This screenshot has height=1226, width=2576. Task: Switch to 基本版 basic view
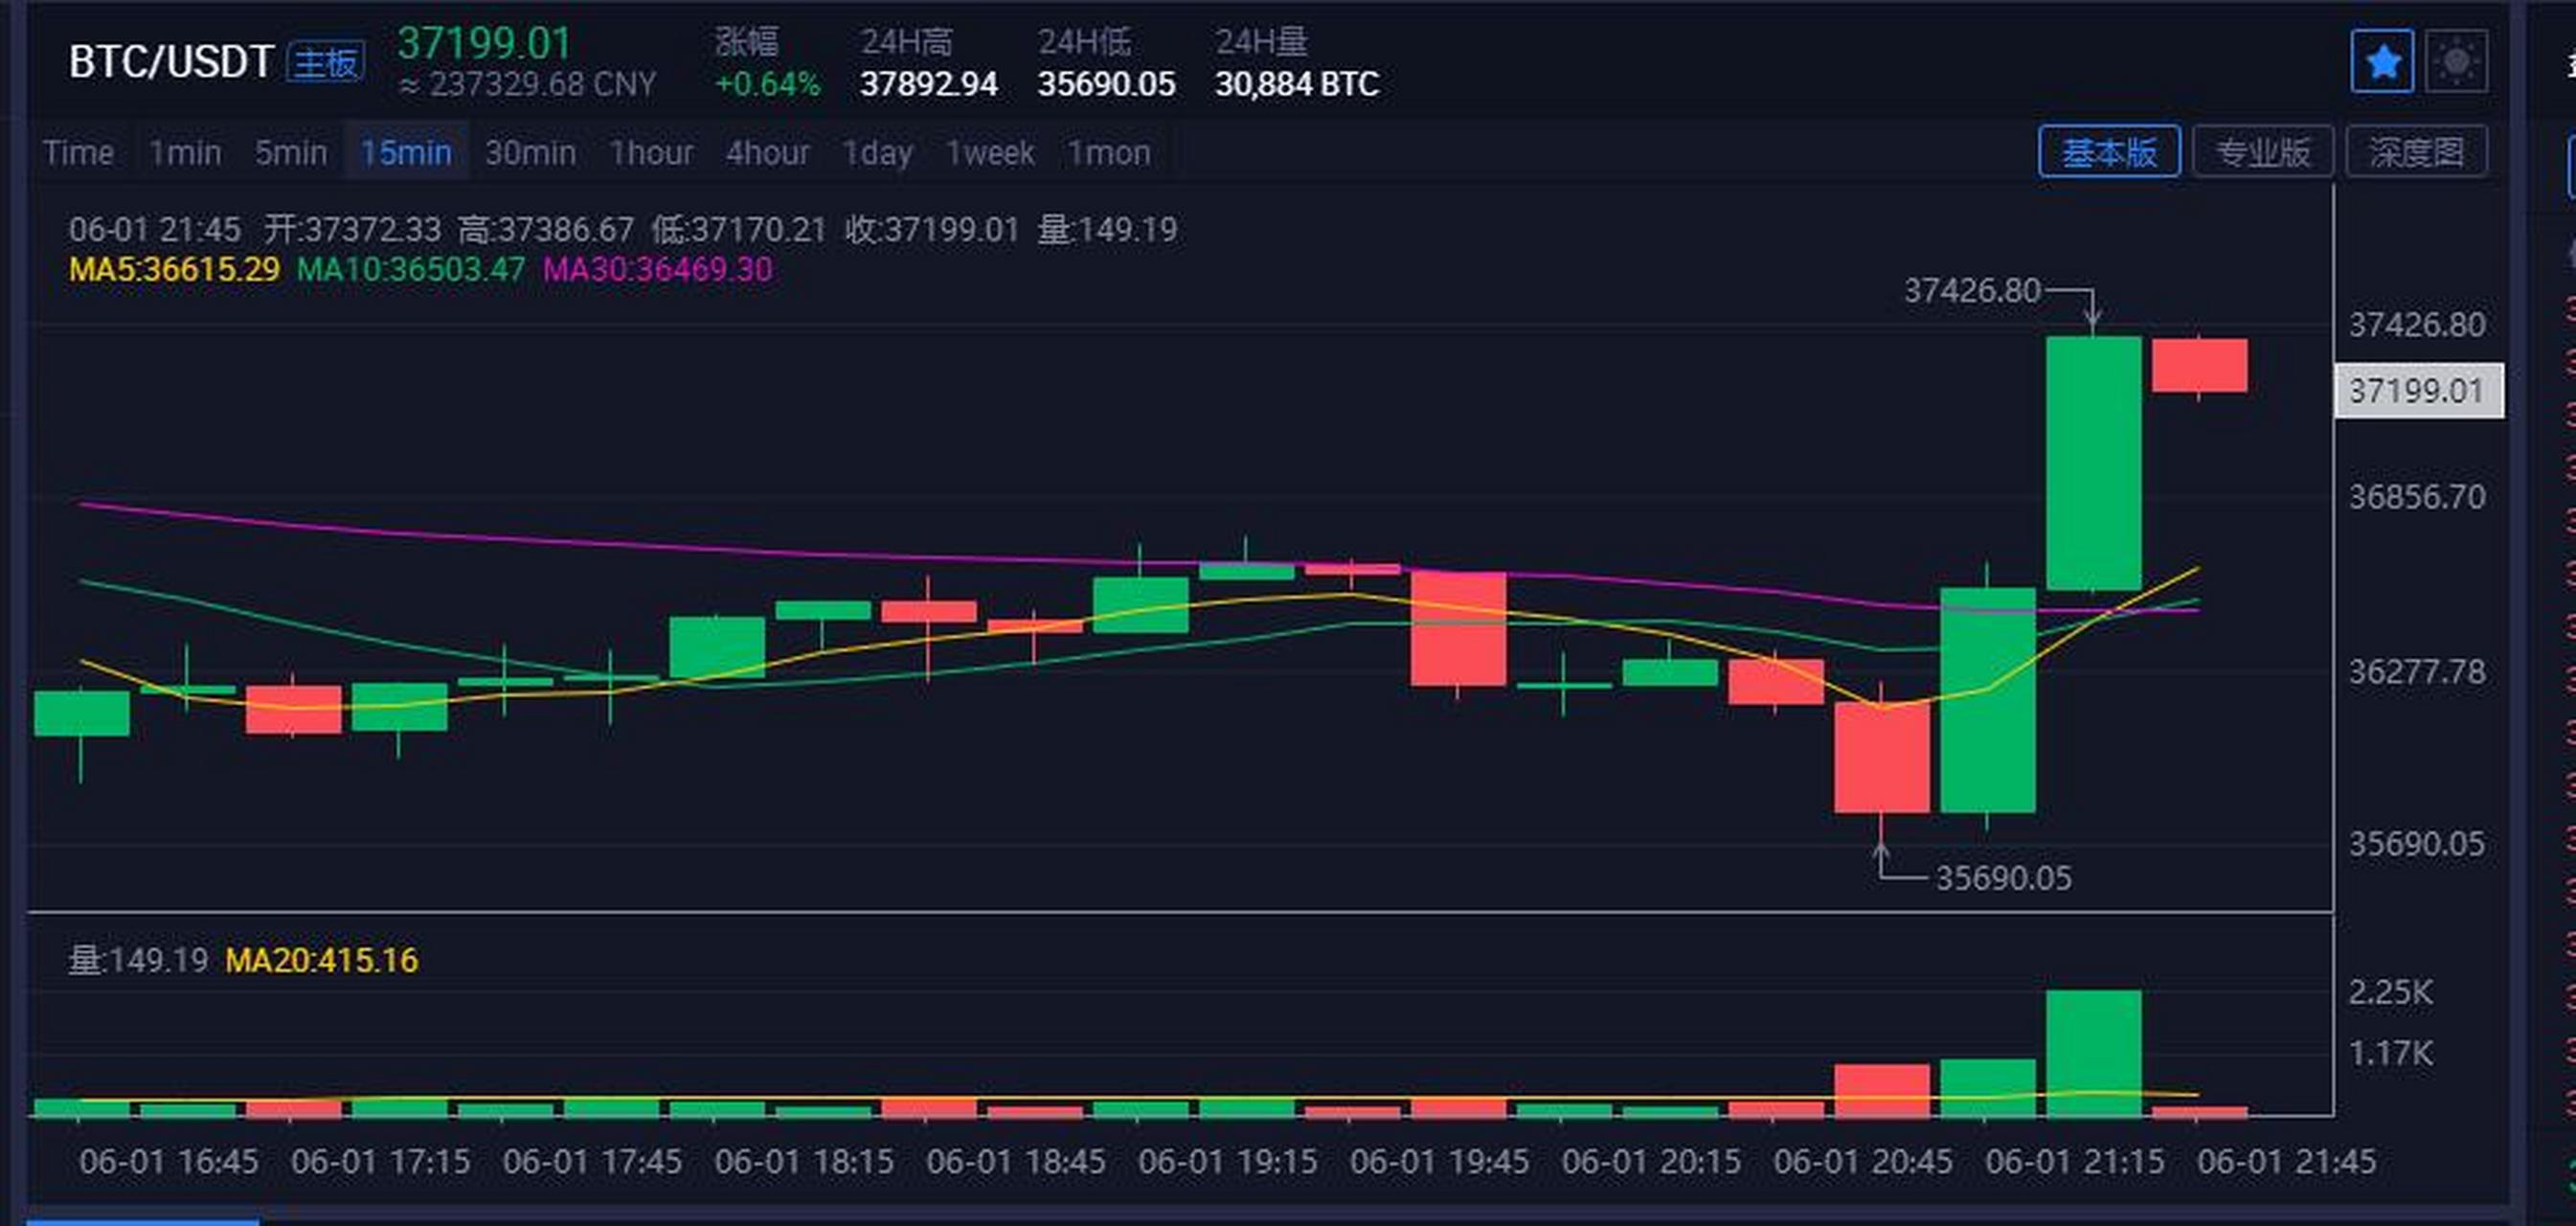(2109, 152)
